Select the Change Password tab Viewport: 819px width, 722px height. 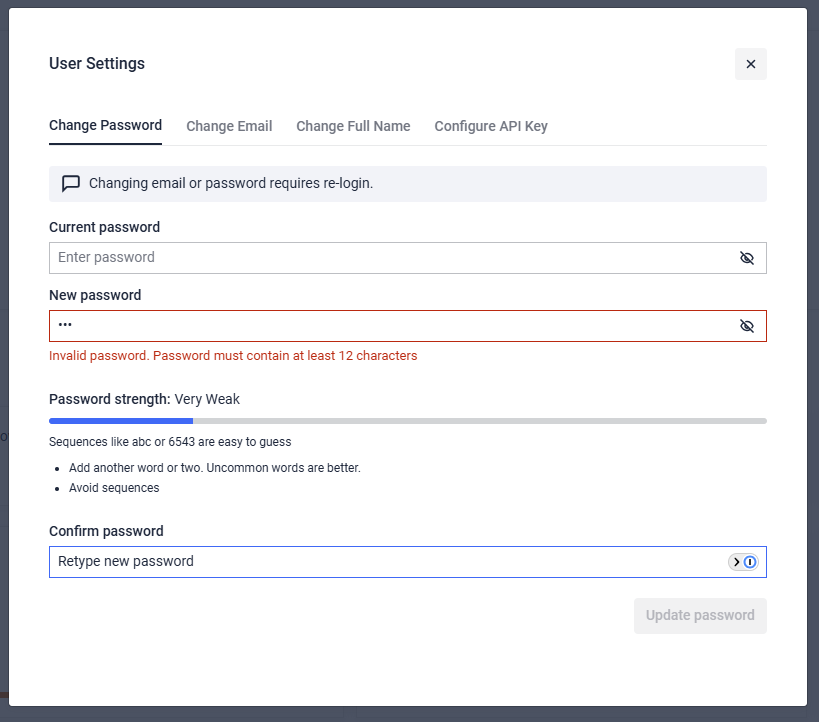(105, 126)
